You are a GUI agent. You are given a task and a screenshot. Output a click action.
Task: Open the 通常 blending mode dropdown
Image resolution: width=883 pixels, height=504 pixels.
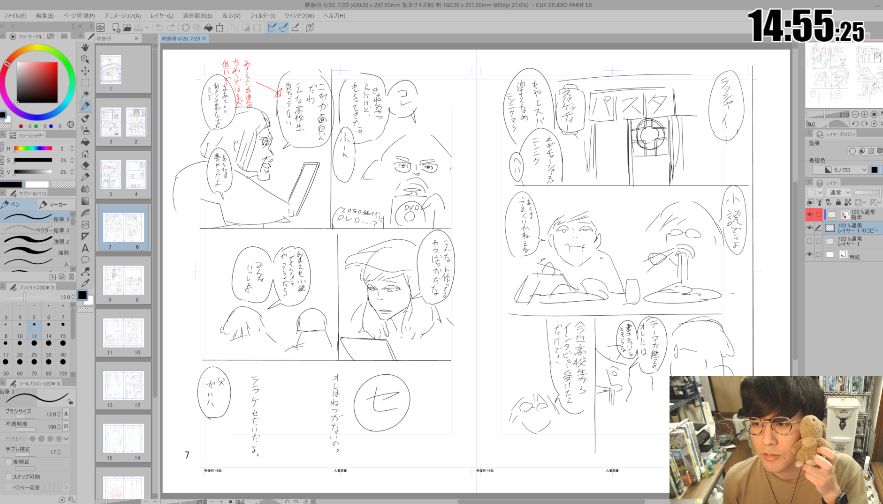pyautogui.click(x=839, y=193)
